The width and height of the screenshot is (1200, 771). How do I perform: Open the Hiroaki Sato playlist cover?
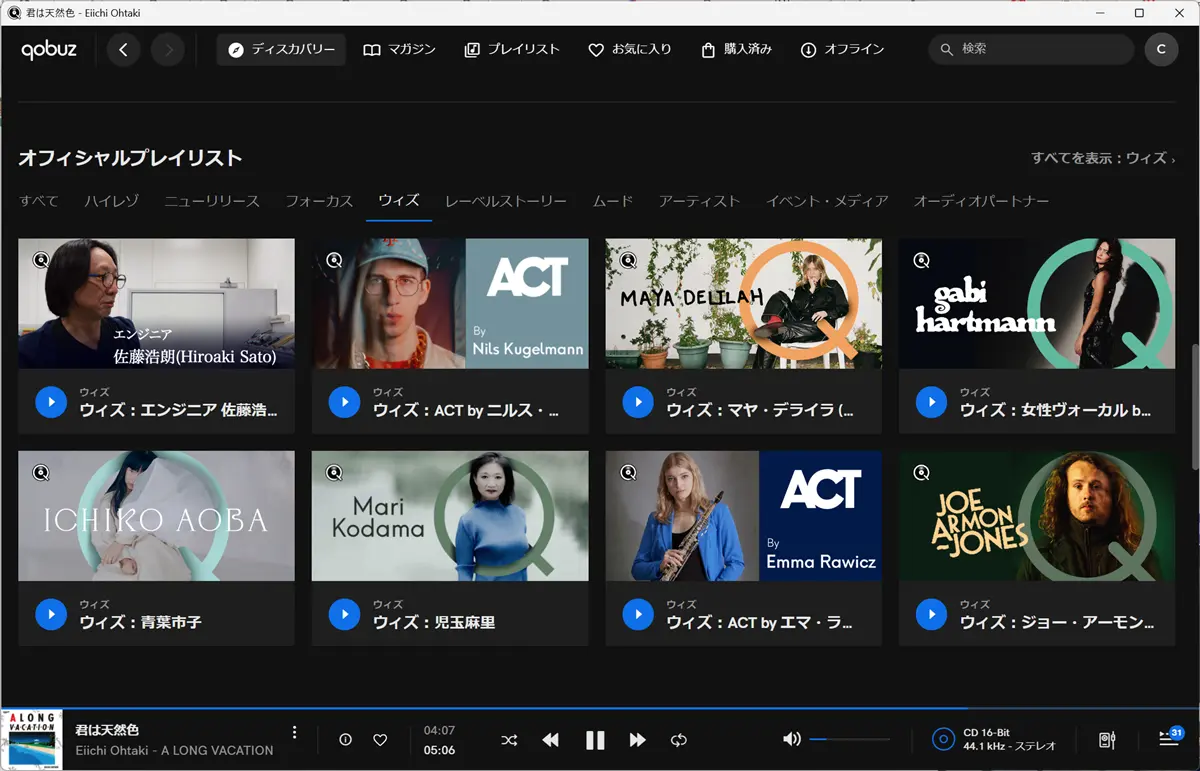coord(157,304)
